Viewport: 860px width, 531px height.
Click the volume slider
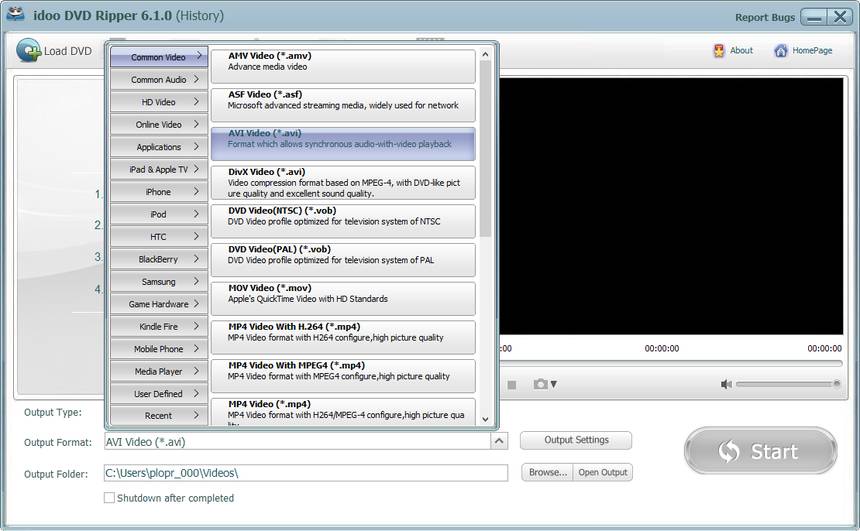pyautogui.click(x=788, y=384)
